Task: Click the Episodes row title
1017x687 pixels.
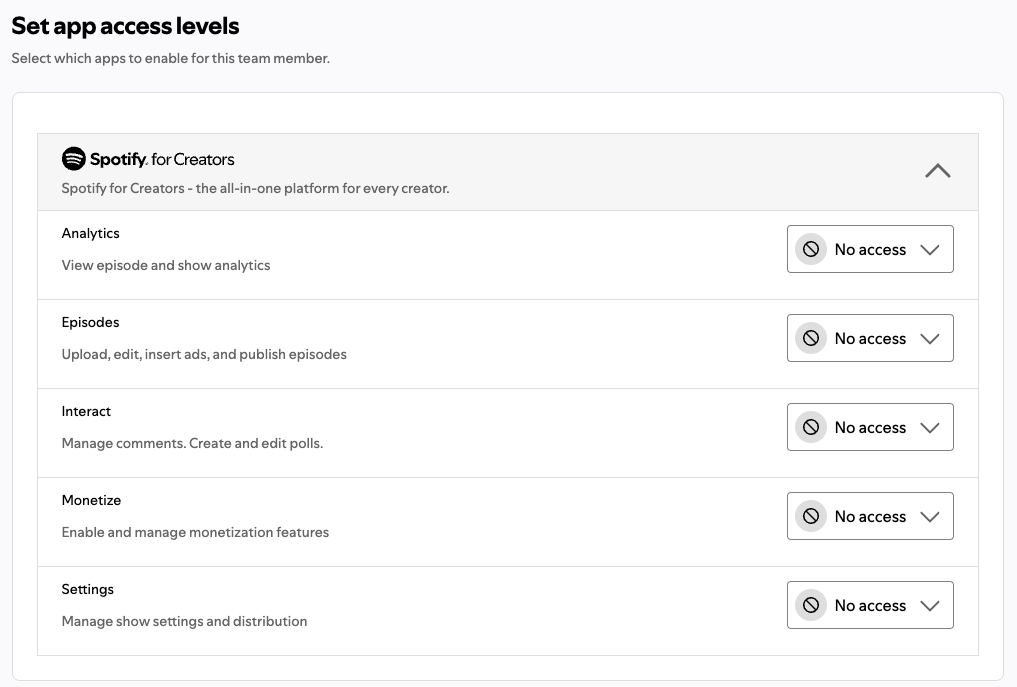Action: pos(90,322)
